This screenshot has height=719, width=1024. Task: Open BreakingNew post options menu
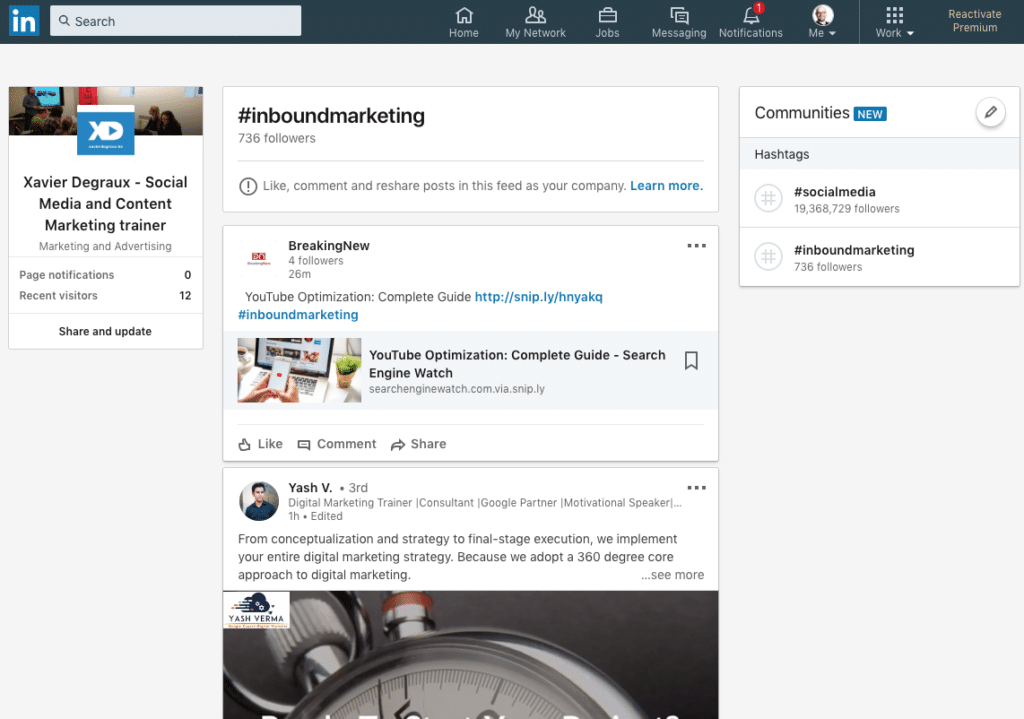696,246
